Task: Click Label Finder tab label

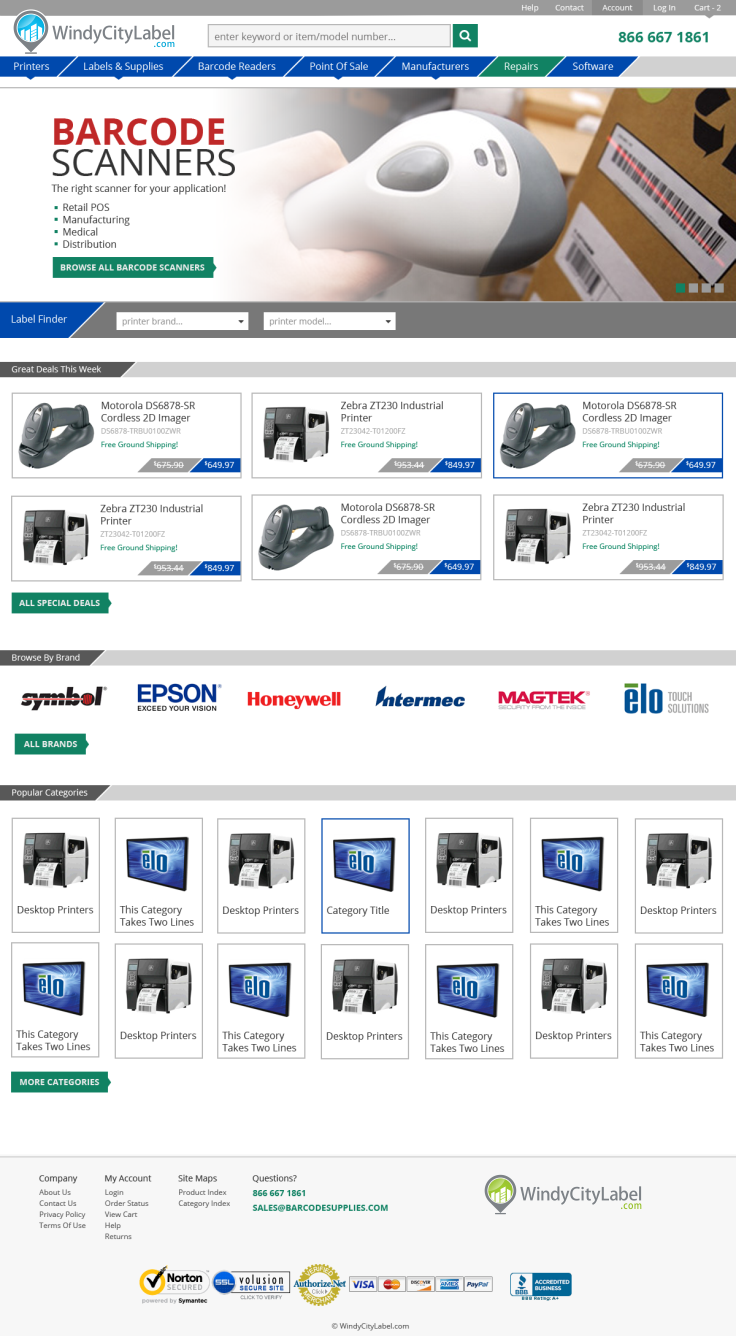Action: point(39,319)
